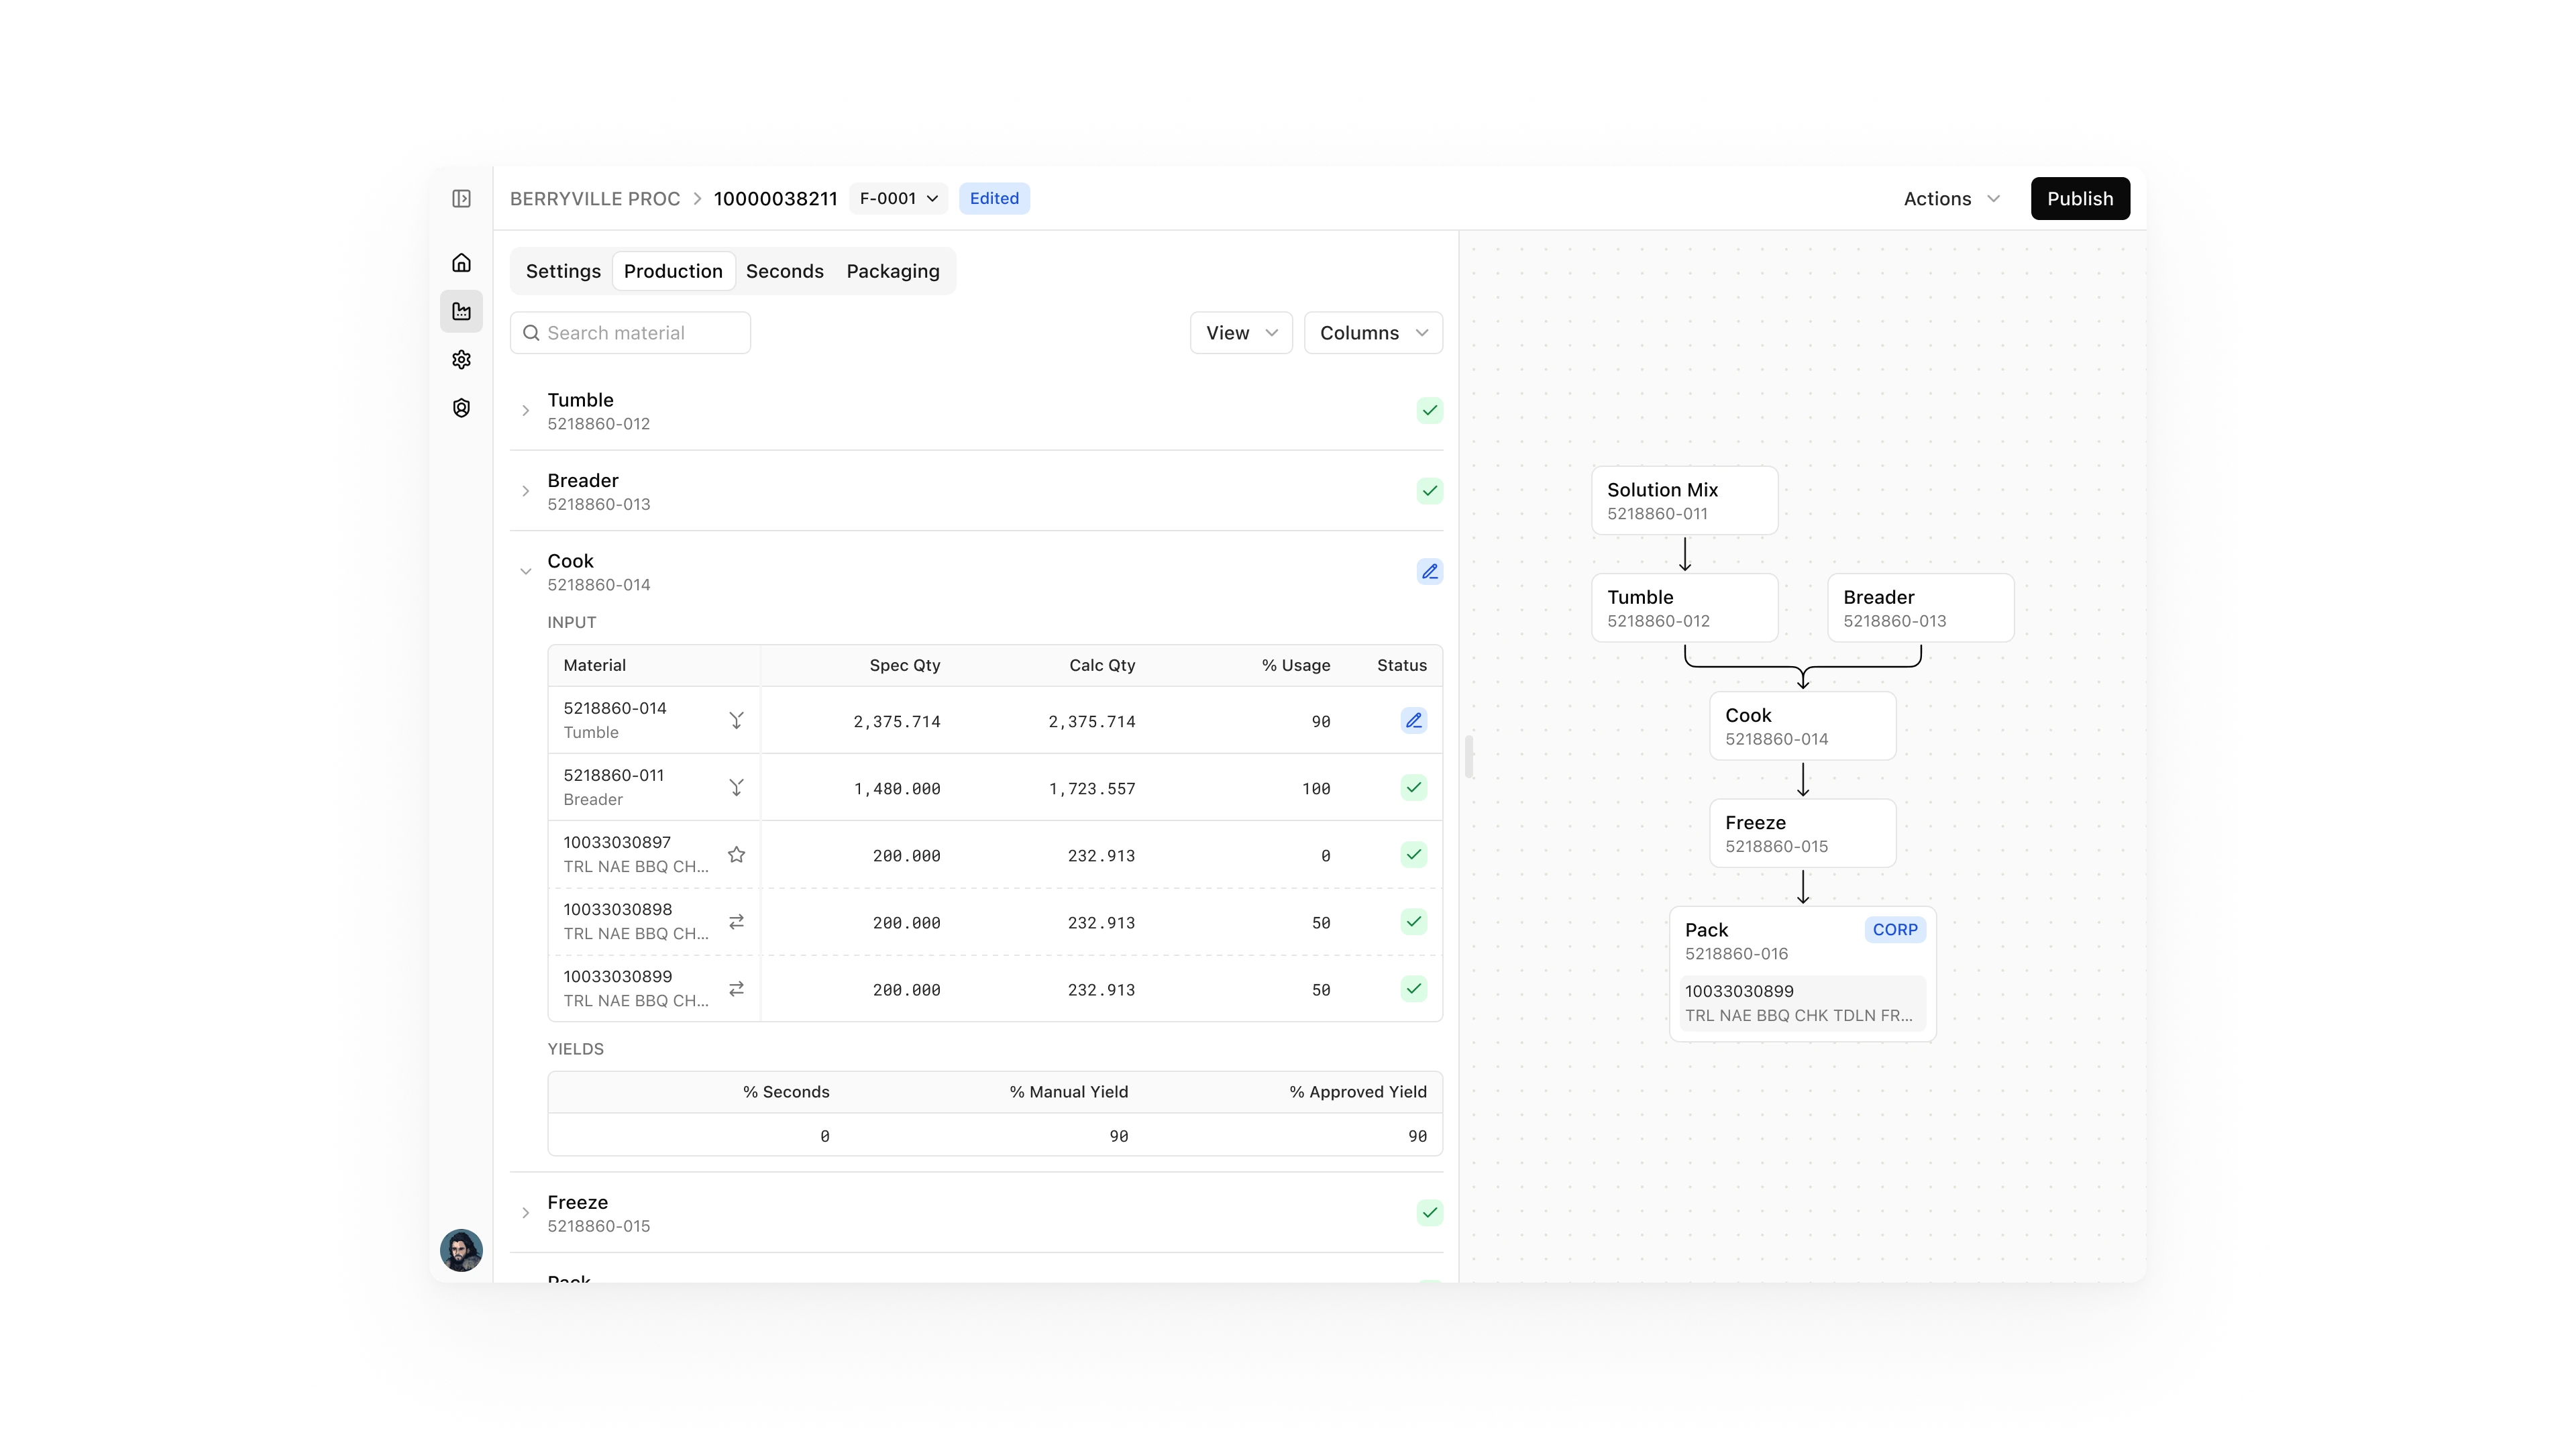The image size is (2576, 1449).
Task: Click the check status in 5218860-011 Breader row
Action: click(1413, 788)
